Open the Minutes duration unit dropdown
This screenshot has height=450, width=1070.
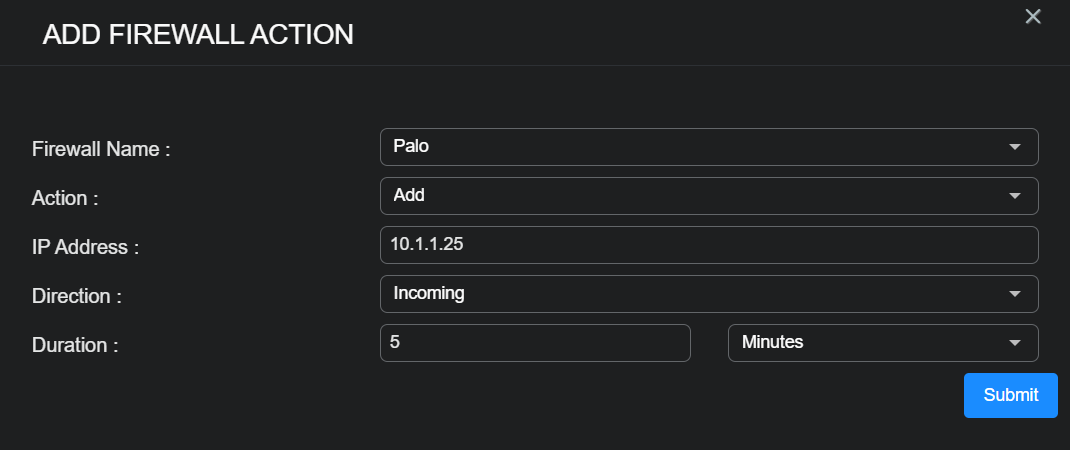tap(882, 343)
